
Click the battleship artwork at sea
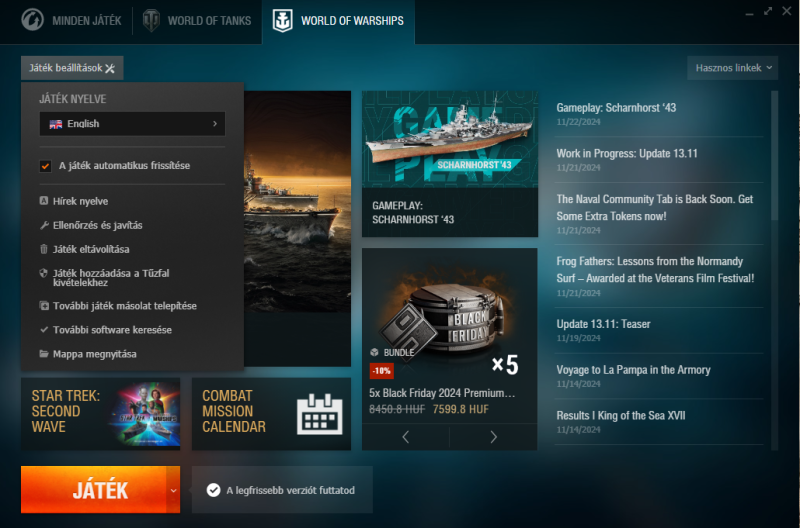pyautogui.click(x=297, y=202)
